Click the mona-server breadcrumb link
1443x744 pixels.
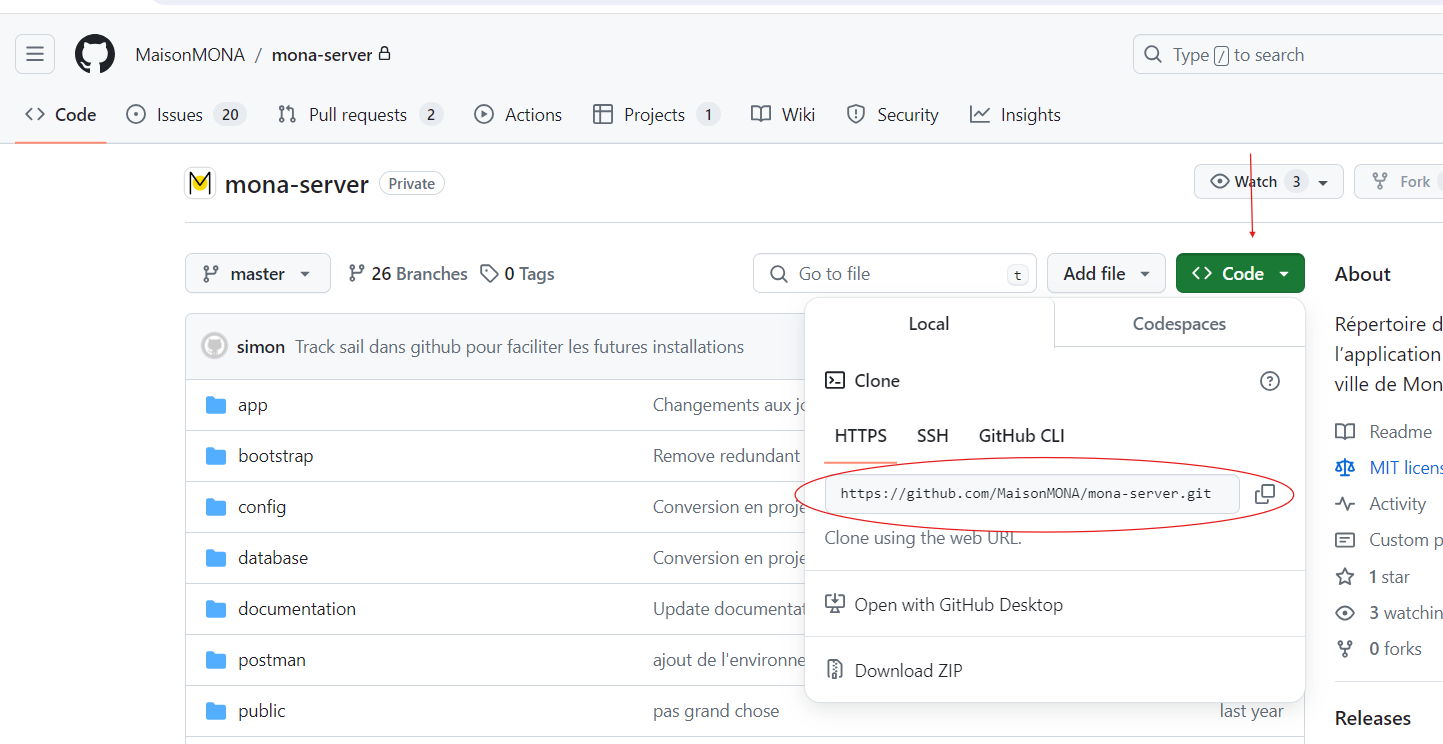(322, 55)
